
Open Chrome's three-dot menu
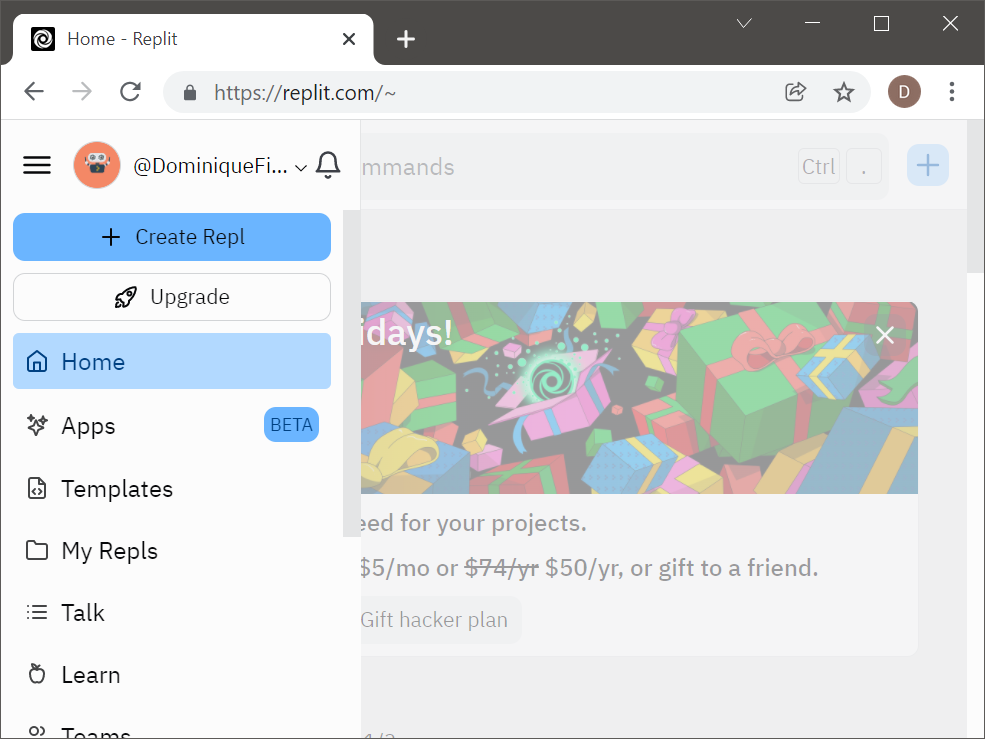[952, 92]
